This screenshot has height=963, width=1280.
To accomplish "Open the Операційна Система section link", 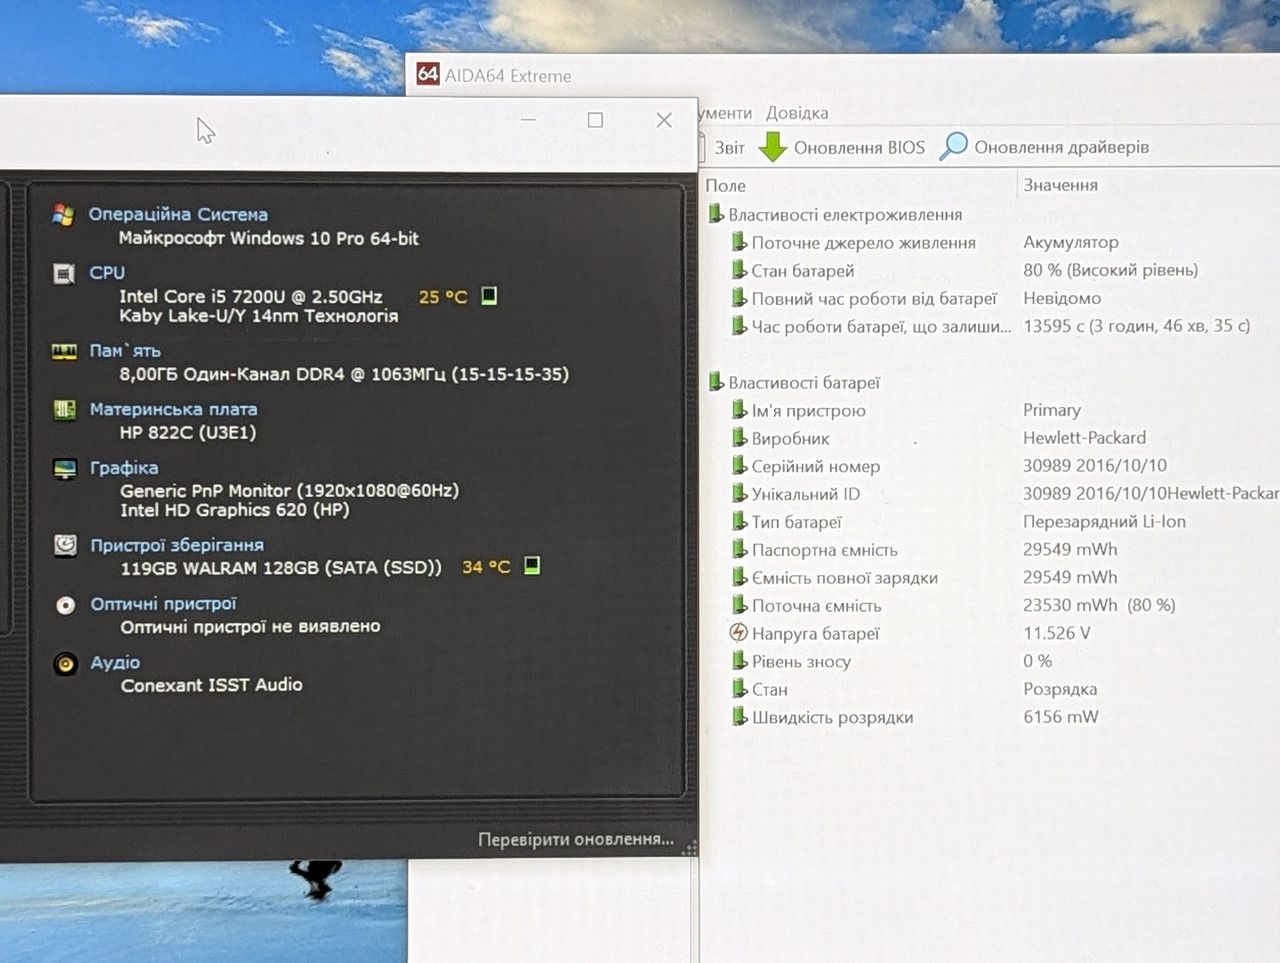I will pos(178,214).
